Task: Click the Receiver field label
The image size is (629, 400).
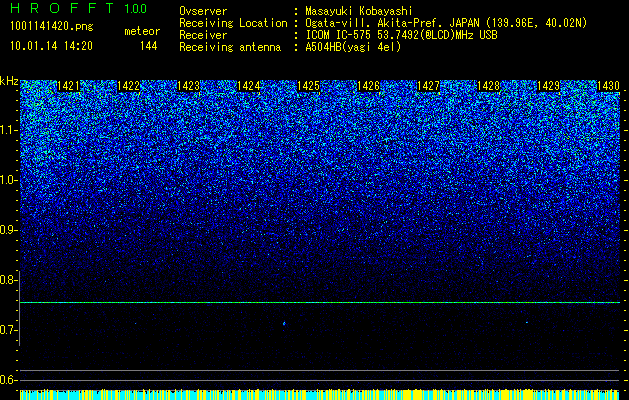Action: (203, 35)
